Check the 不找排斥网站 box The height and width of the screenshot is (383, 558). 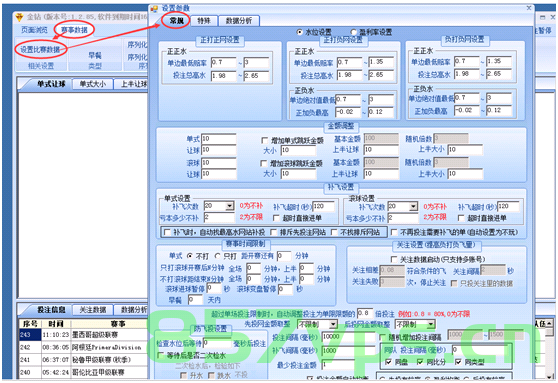334,232
